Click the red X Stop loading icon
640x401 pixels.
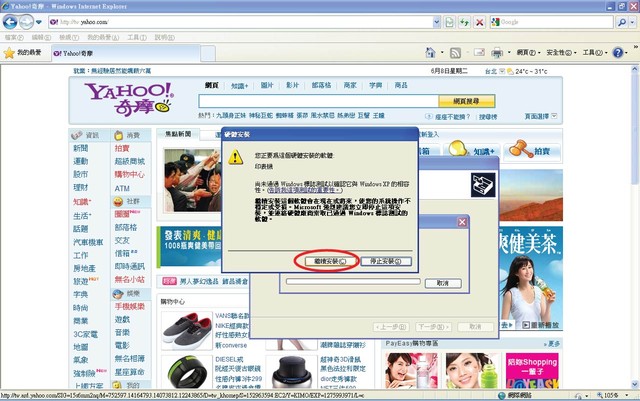(480, 22)
